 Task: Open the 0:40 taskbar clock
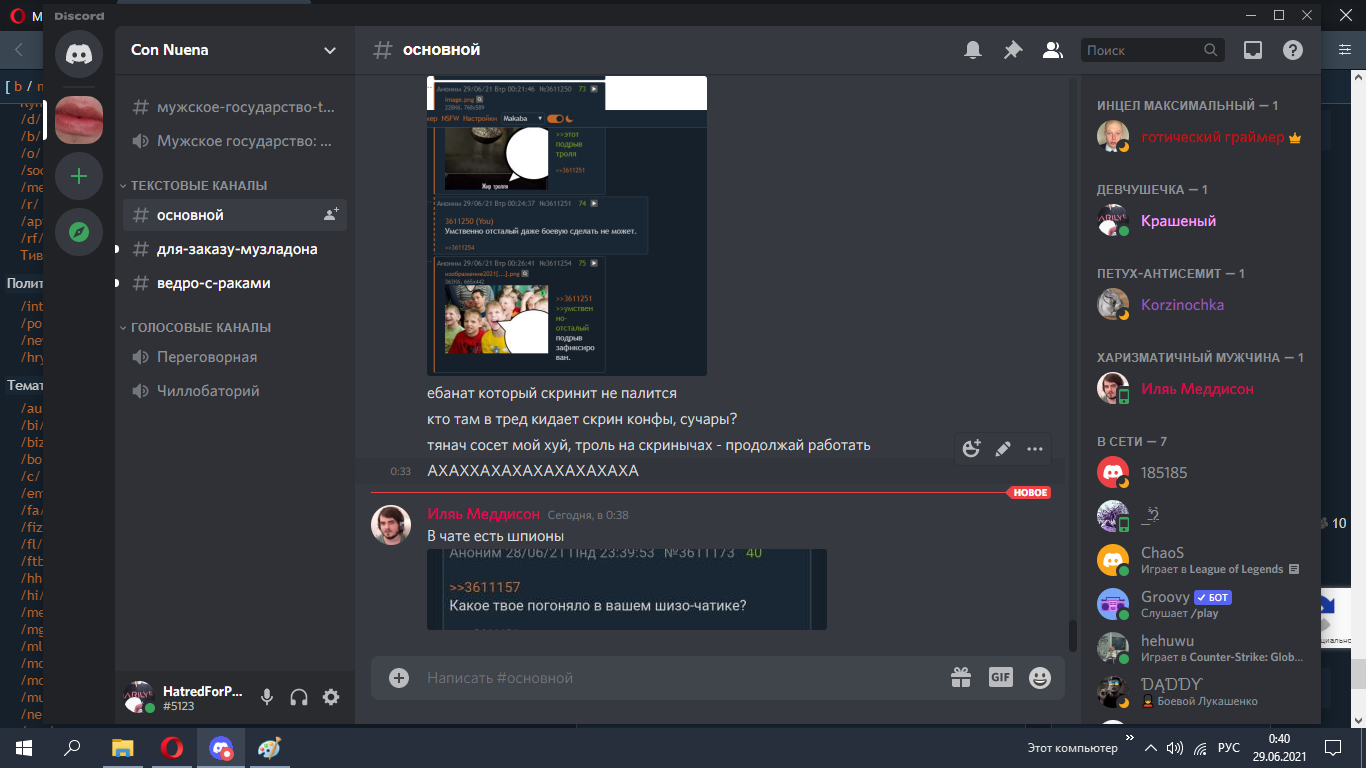(1279, 748)
